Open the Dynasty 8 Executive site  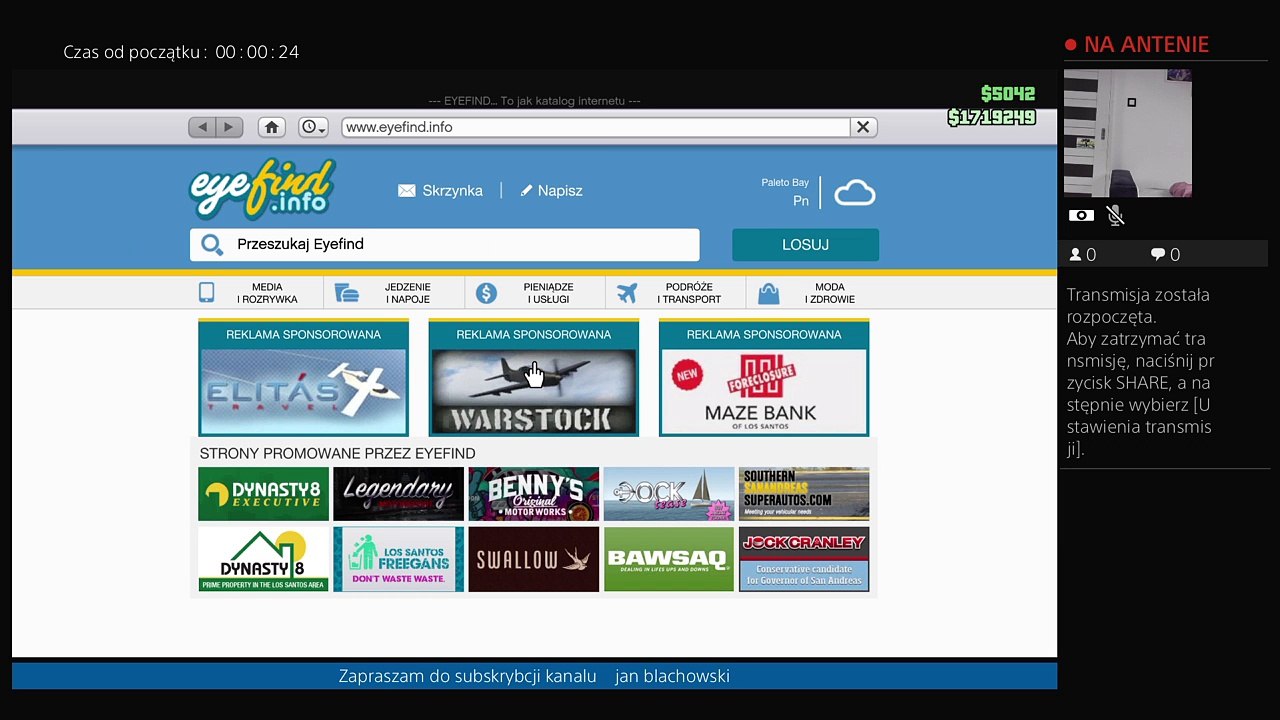tap(263, 494)
